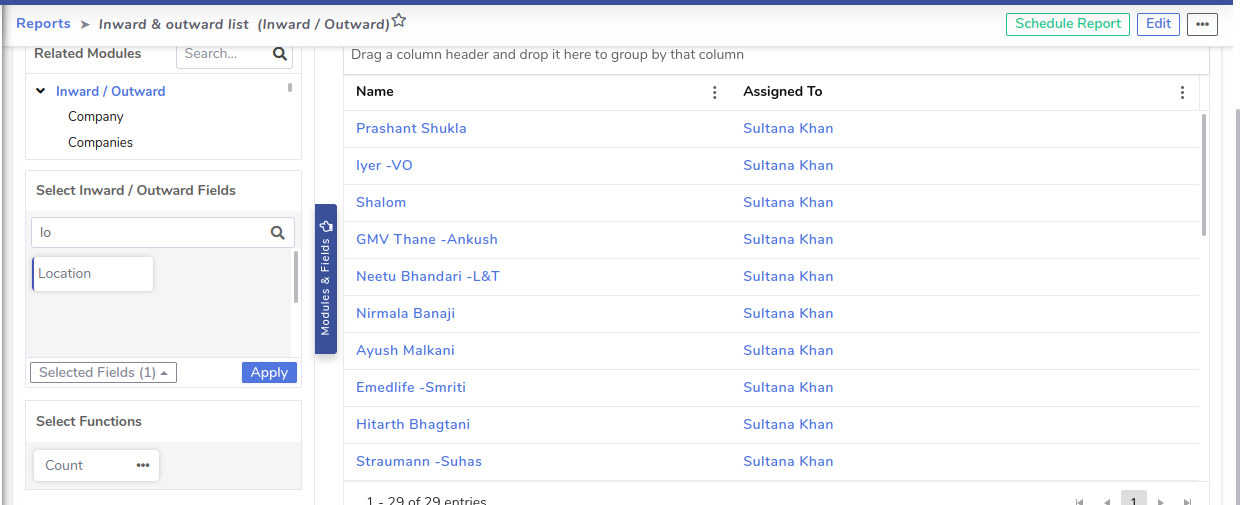Click the table vertical scrollbar
This screenshot has height=505, width=1243.
click(x=1203, y=175)
